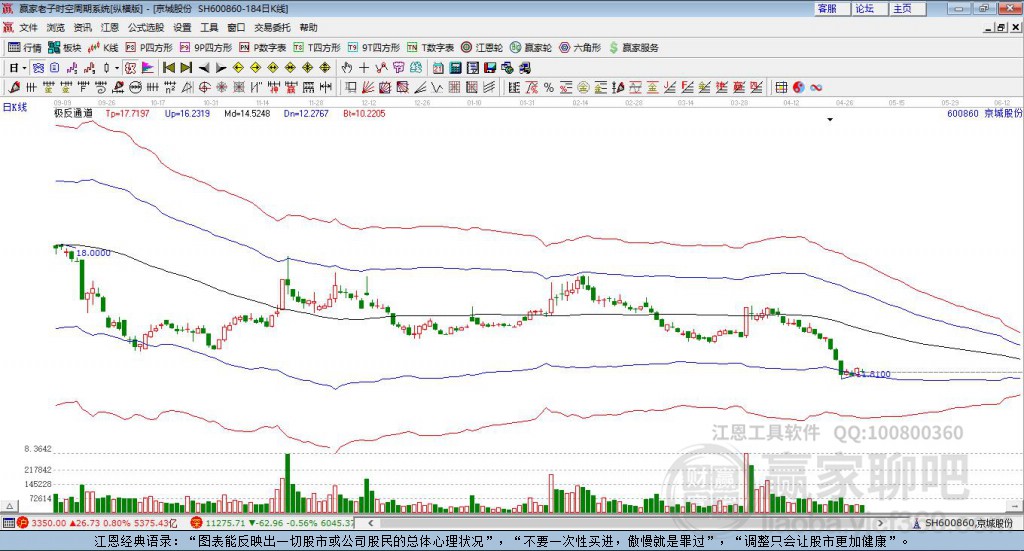Screen dimensions: 1024x551
Task: Open the 江恩 menu
Action: pos(110,27)
